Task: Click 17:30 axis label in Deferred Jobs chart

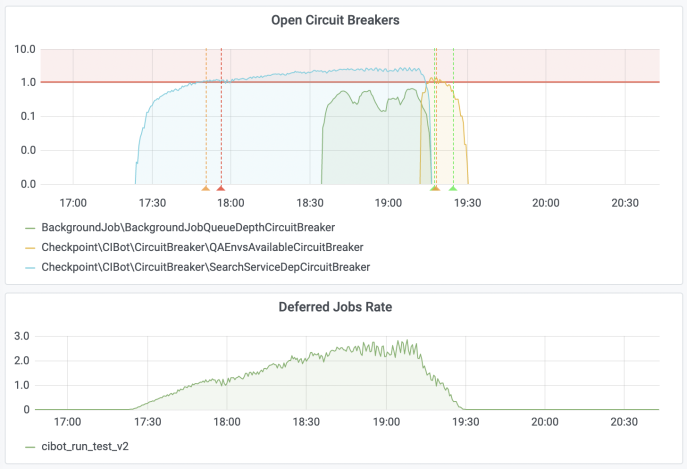Action: coord(148,422)
